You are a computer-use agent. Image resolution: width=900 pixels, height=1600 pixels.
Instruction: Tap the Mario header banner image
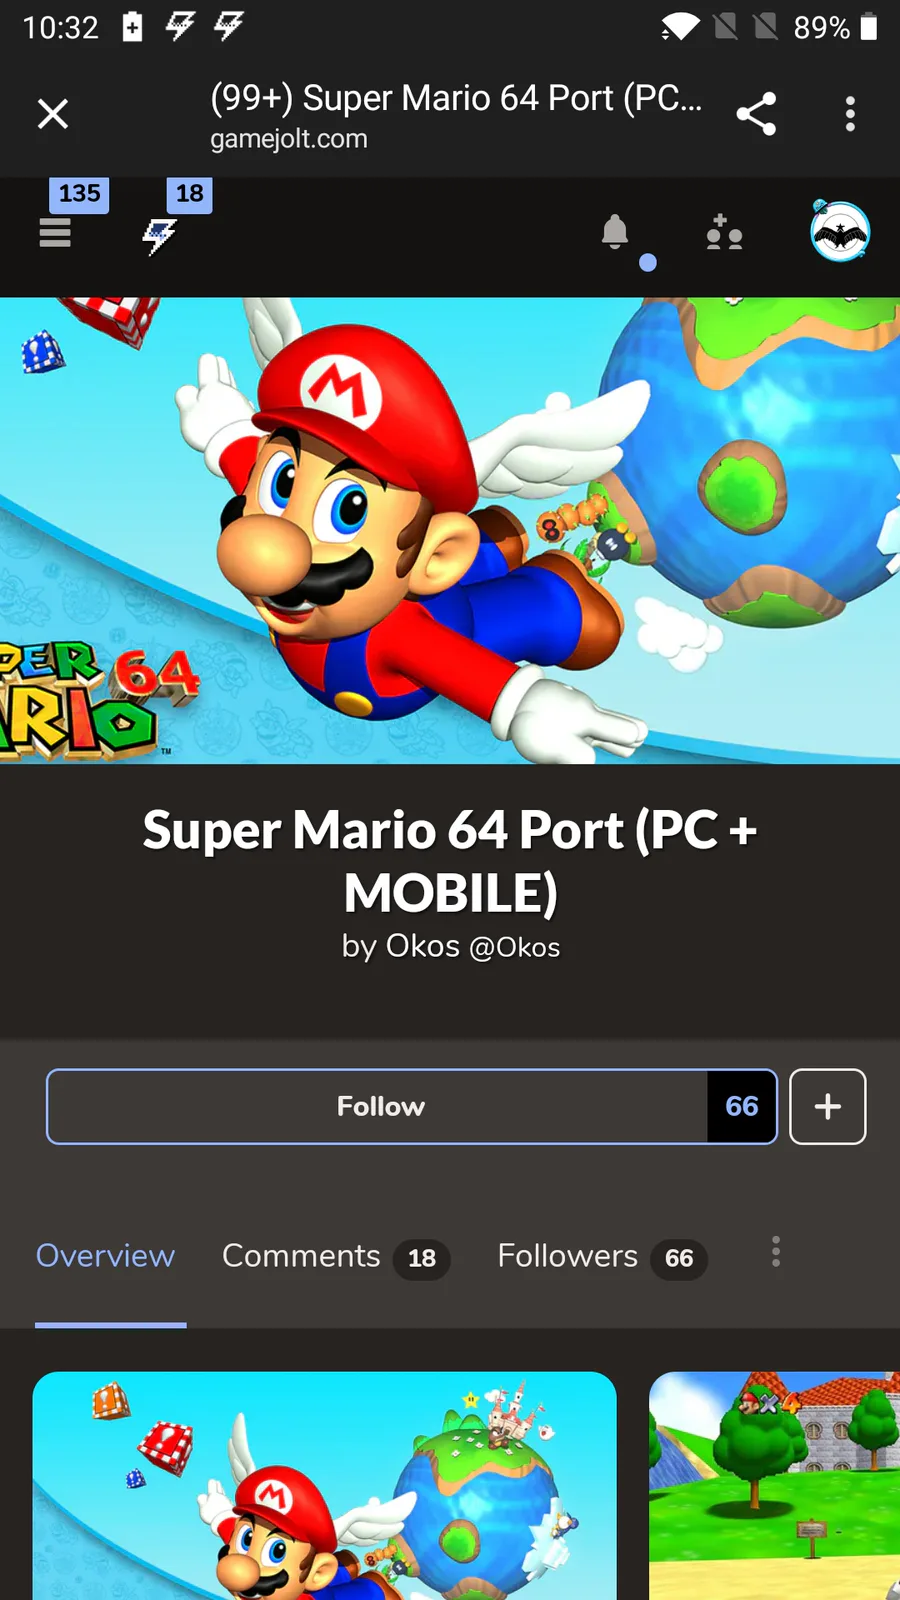click(450, 531)
